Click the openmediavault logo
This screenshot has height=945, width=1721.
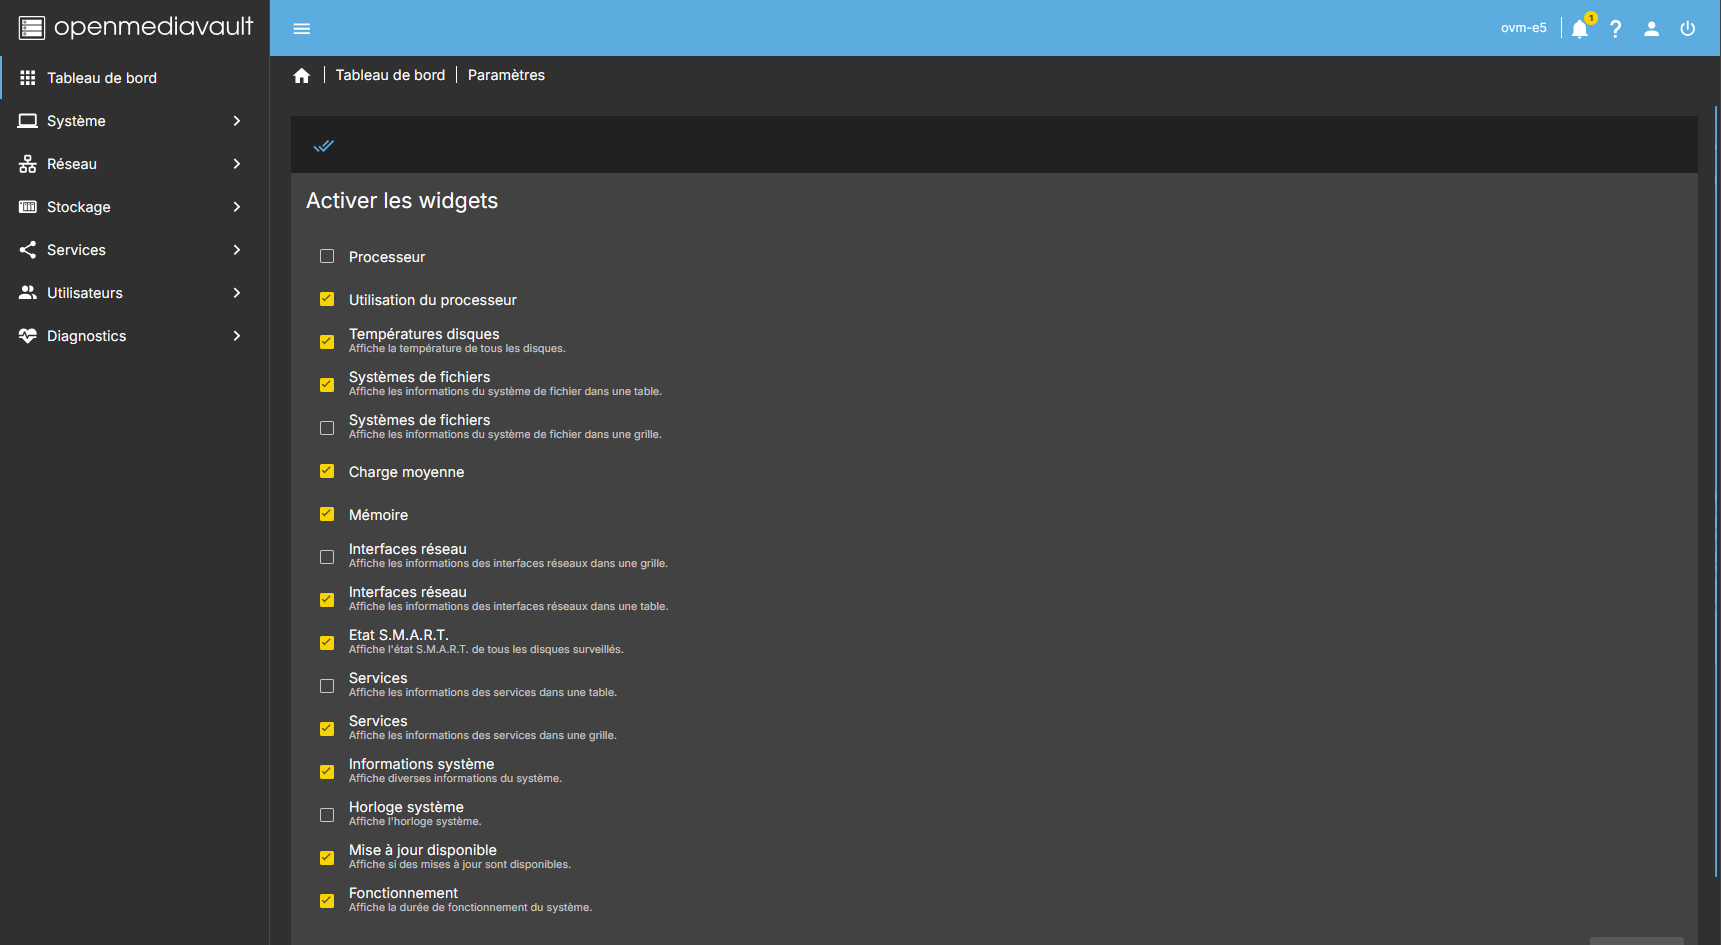[135, 27]
